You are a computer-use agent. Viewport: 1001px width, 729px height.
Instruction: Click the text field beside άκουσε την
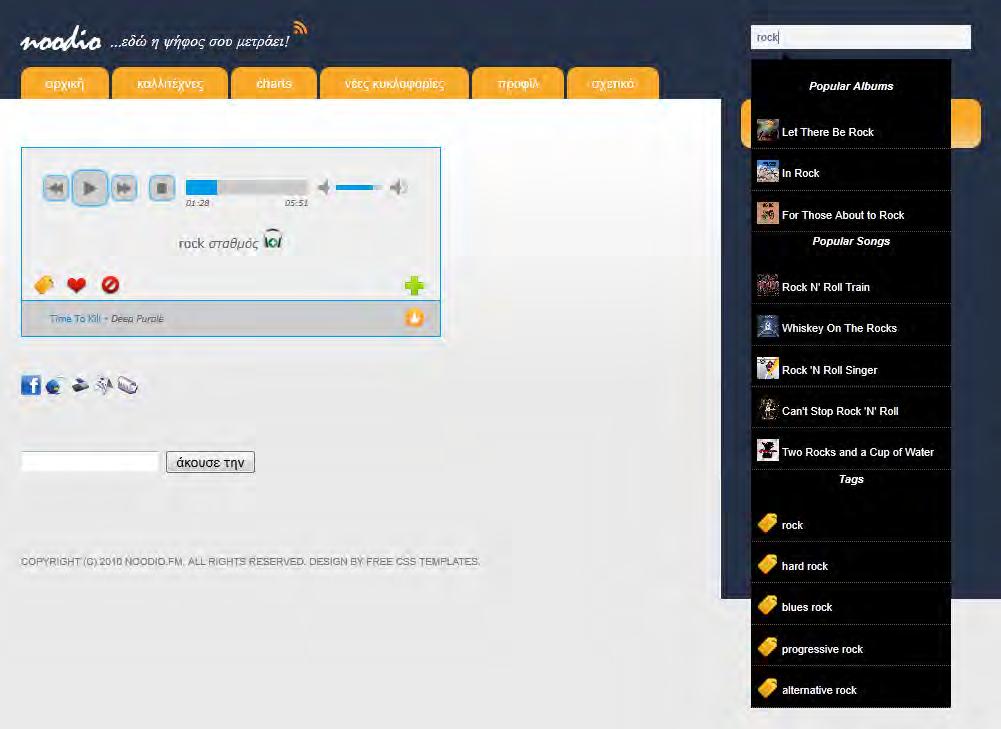tap(90, 462)
